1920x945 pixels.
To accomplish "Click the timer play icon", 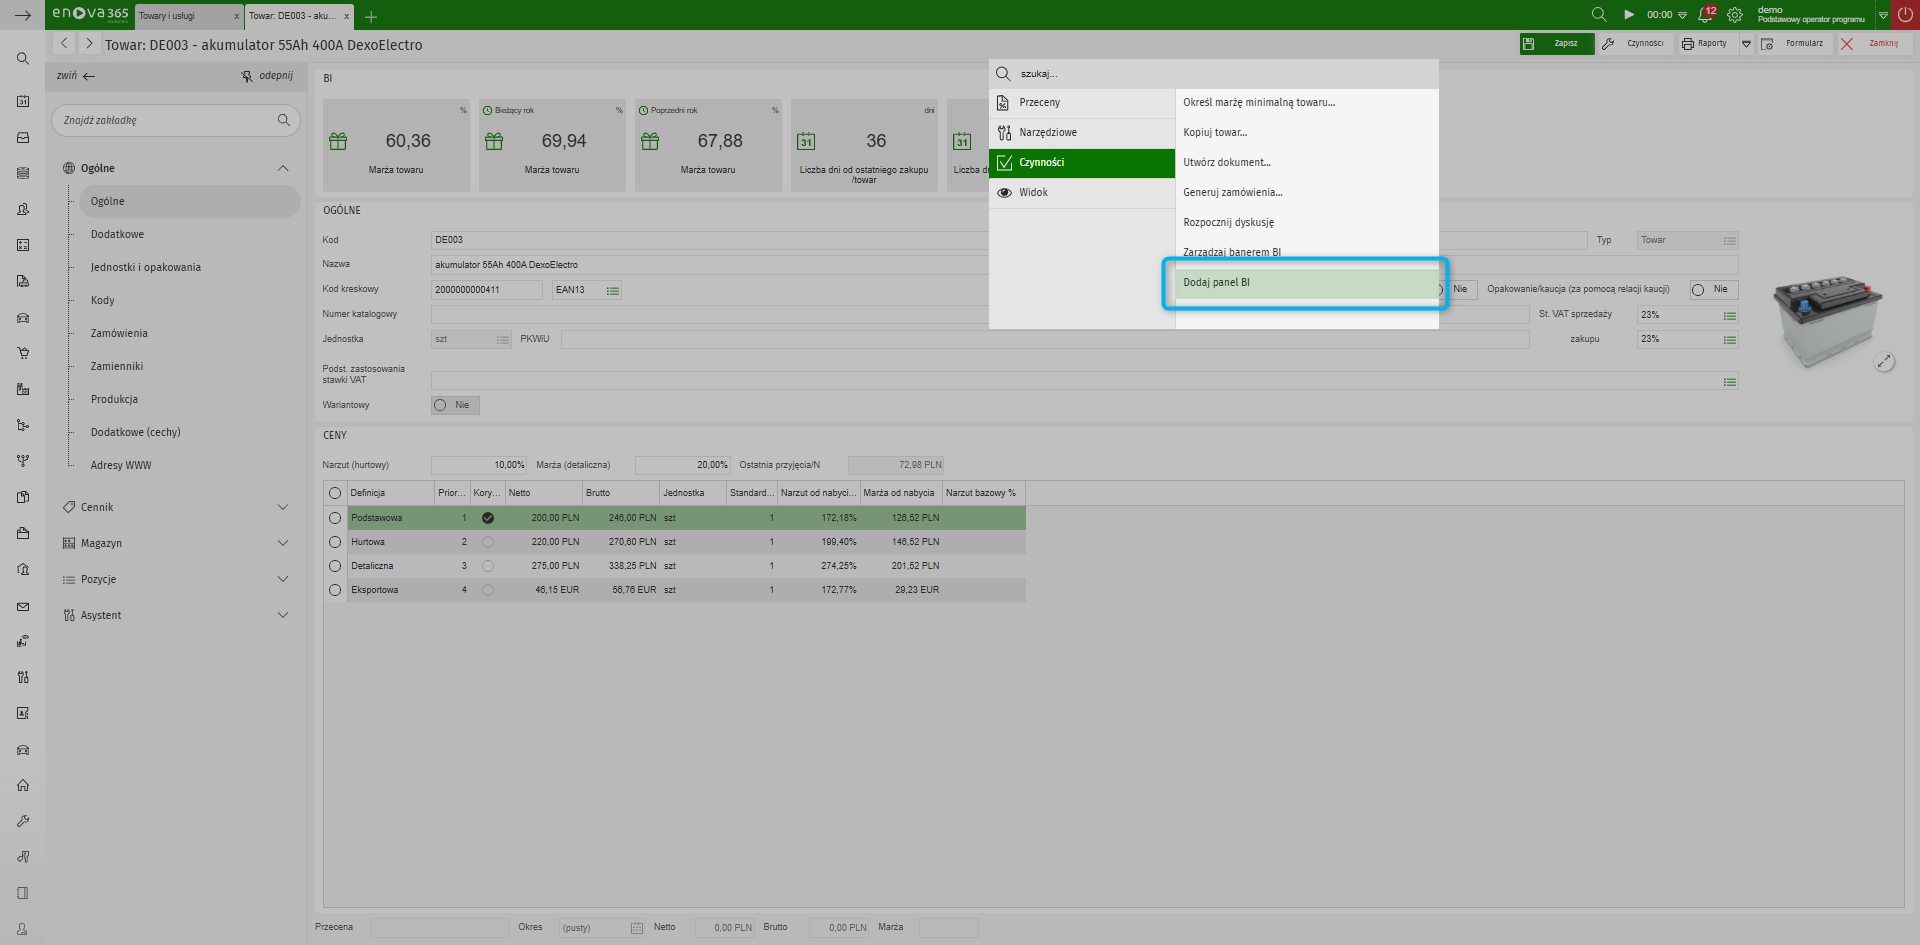I will [x=1629, y=15].
